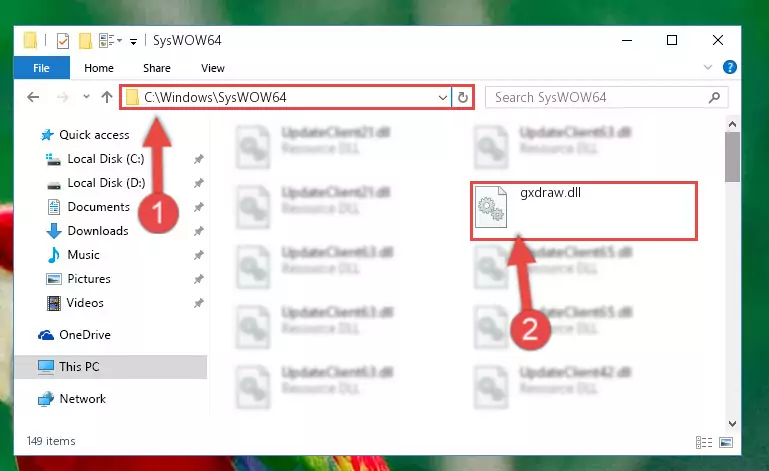Switch to Large icons view in status bar

[726, 443]
